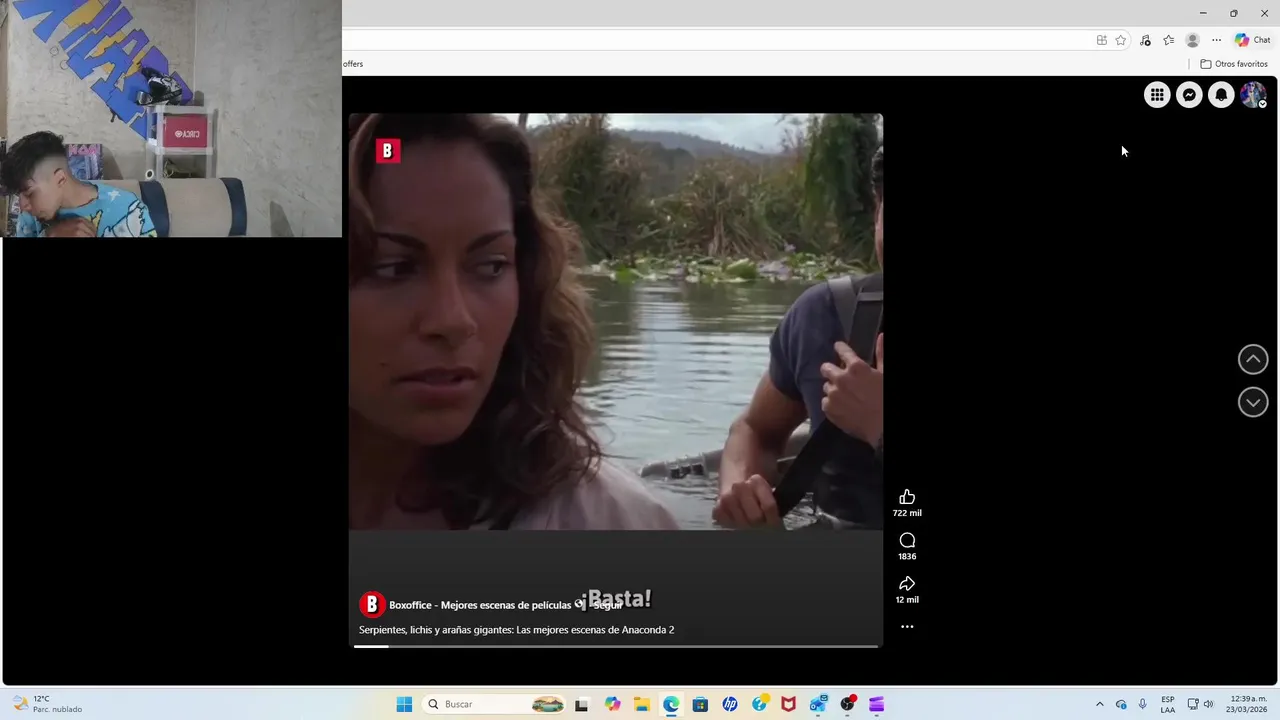Open the help tips app icon on taskbar
This screenshot has width=1280, height=720.
pyautogui.click(x=759, y=704)
